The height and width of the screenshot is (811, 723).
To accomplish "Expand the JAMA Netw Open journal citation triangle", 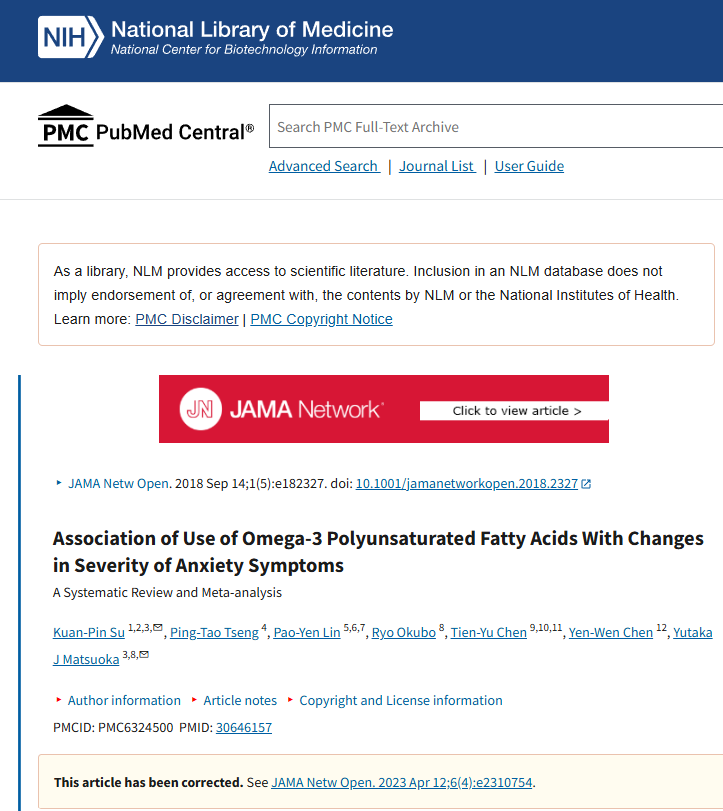I will [59, 483].
